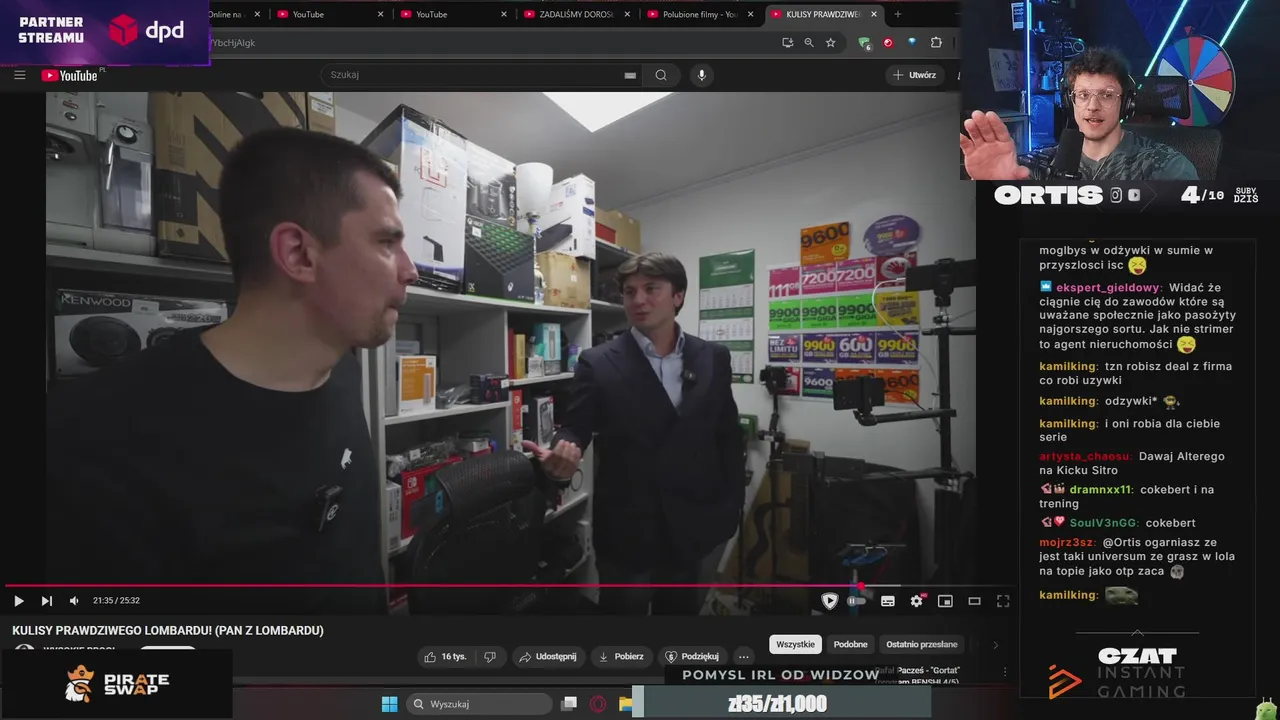Like the video (16 tys.)
This screenshot has width=1280, height=720.
[x=445, y=656]
